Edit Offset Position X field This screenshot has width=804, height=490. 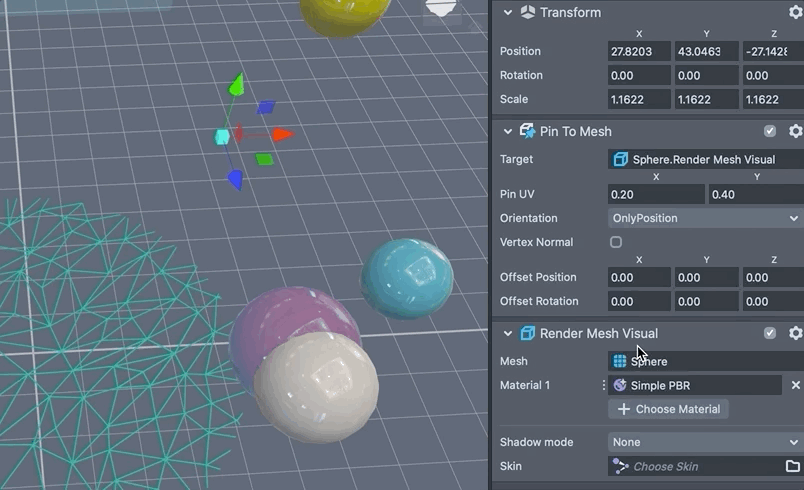pos(639,277)
